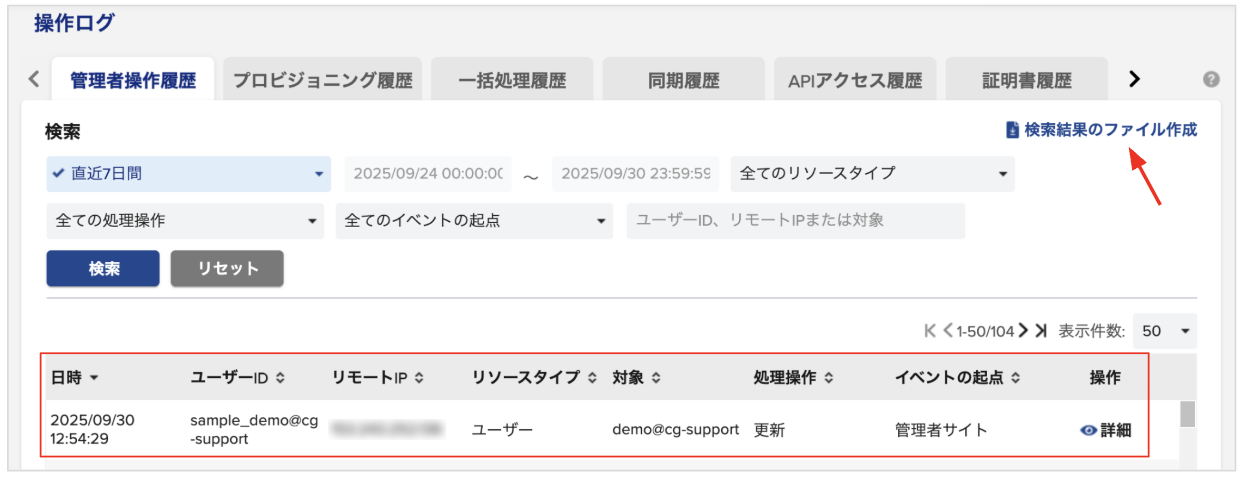This screenshot has width=1244, height=478.
Task: Sort by the 処理操作 column
Action: [794, 377]
